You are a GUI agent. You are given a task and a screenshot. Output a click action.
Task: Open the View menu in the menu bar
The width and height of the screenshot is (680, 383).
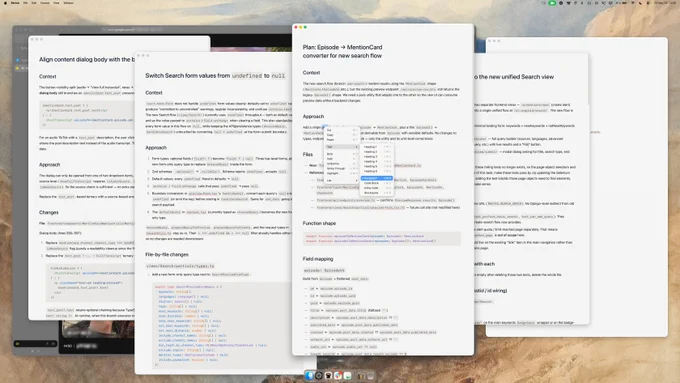point(56,3)
